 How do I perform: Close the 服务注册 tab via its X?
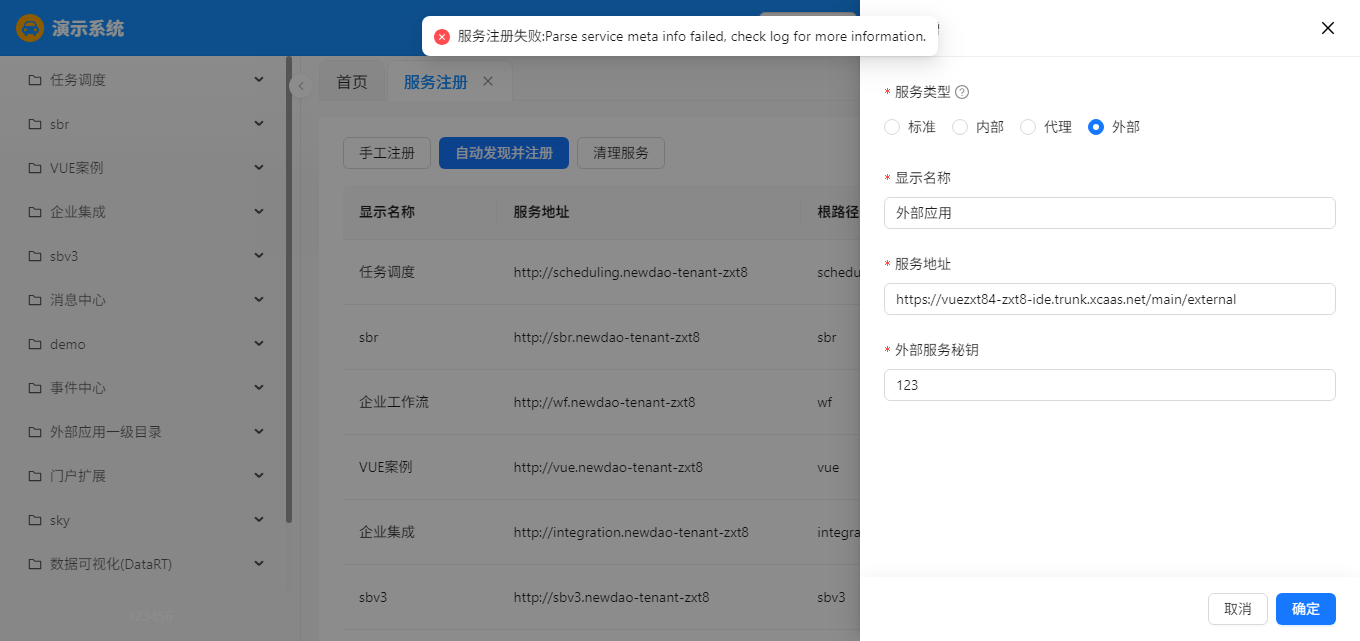pos(488,81)
